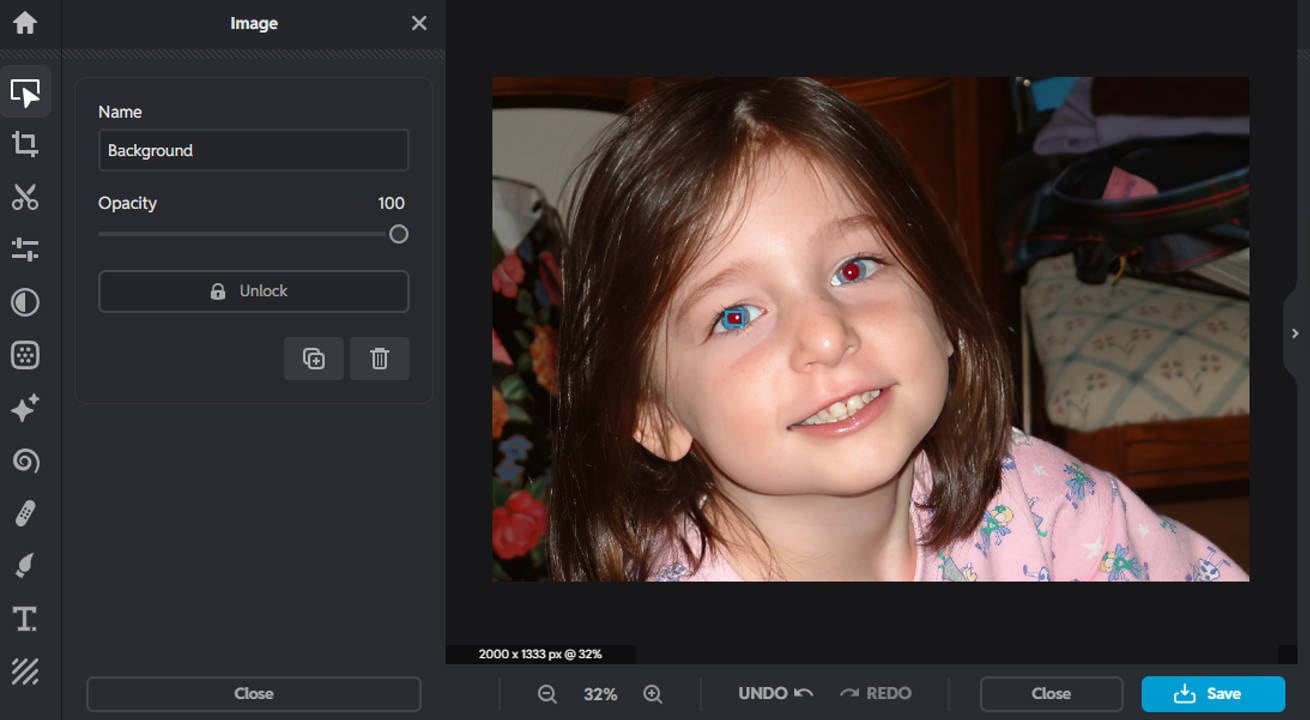Undo the last action
The image size is (1310, 720).
tap(776, 693)
